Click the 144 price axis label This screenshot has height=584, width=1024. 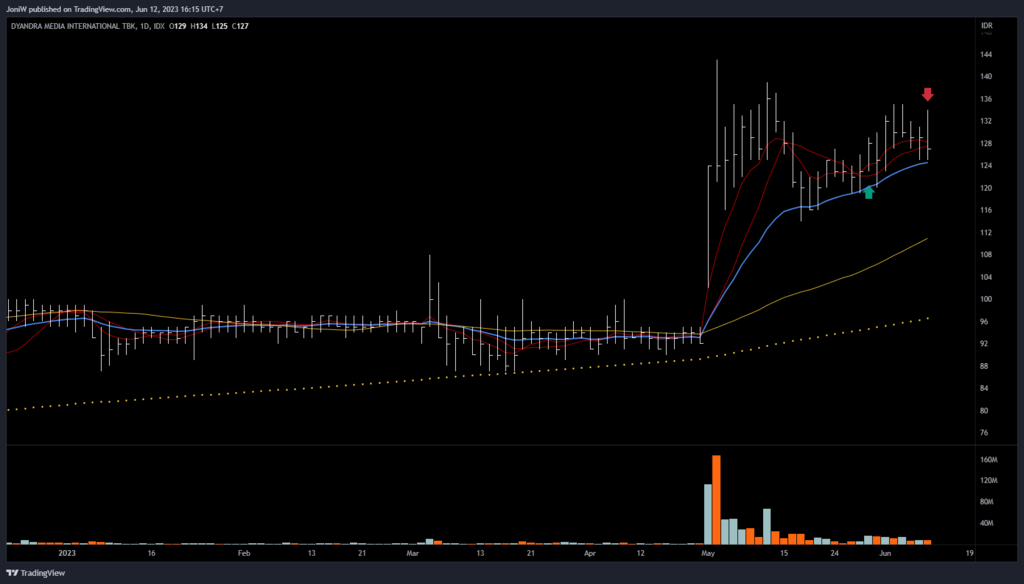987,54
